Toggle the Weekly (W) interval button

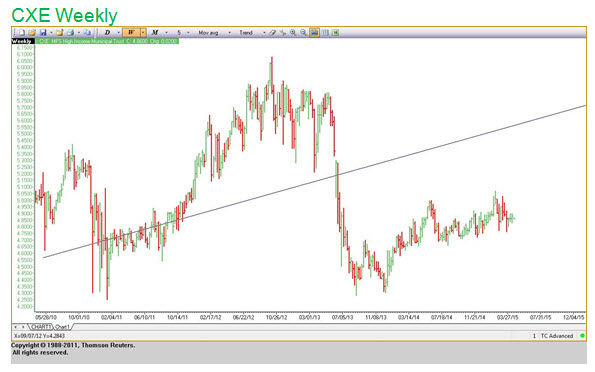tap(131, 33)
